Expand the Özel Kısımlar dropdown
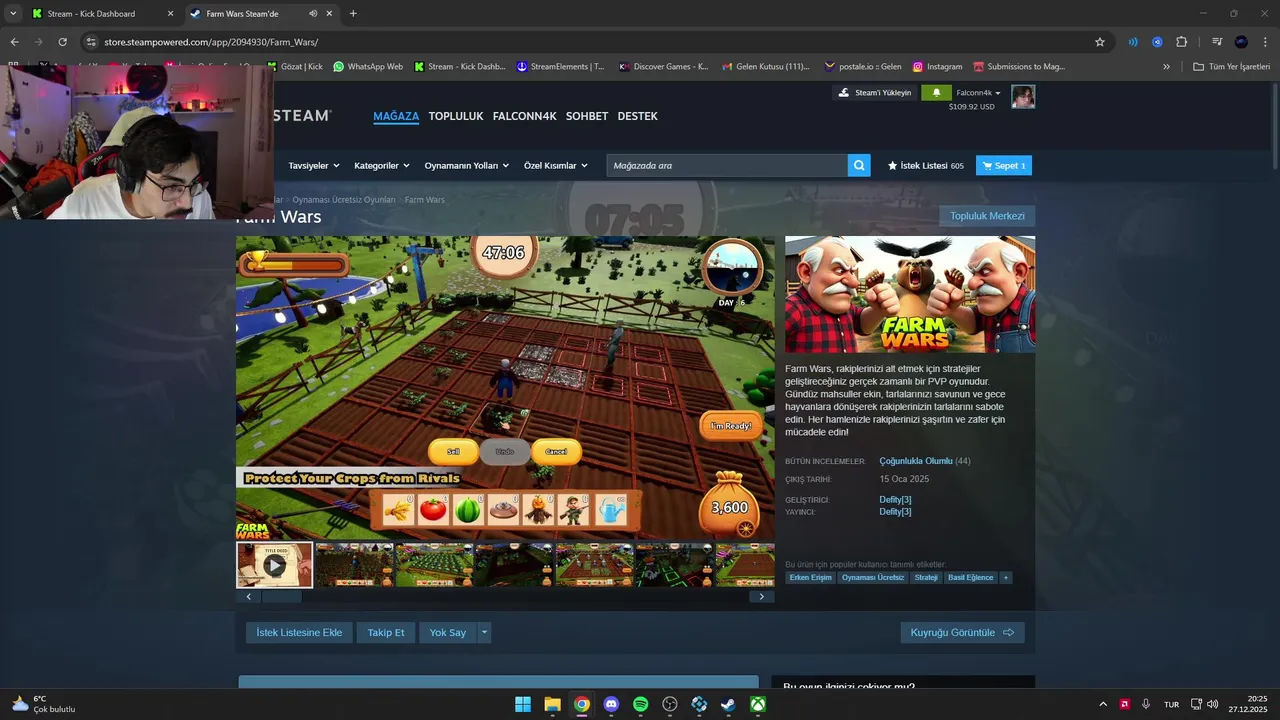Screen dimensions: 1280x720 (556, 166)
